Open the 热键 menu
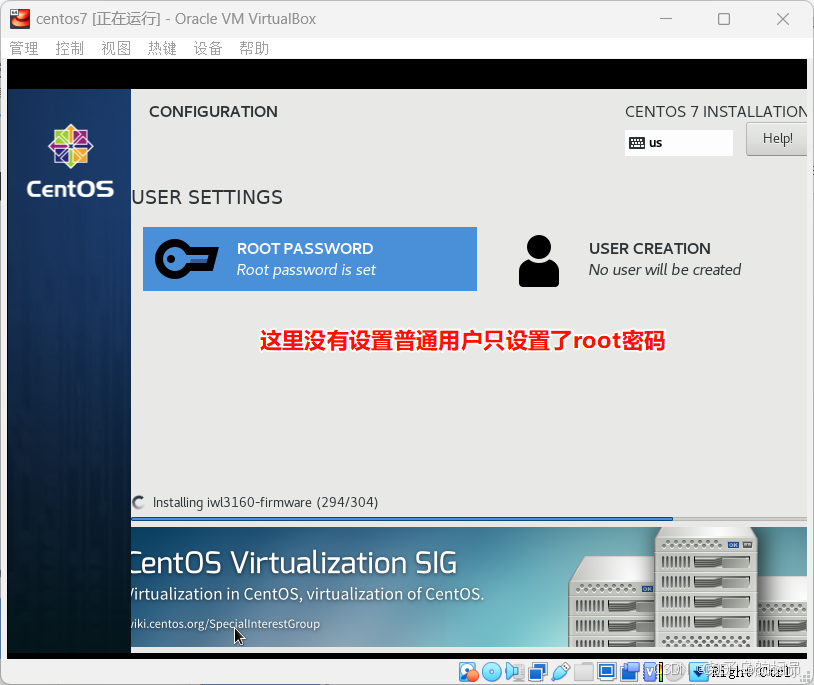Viewport: 814px width, 685px height. 162,48
